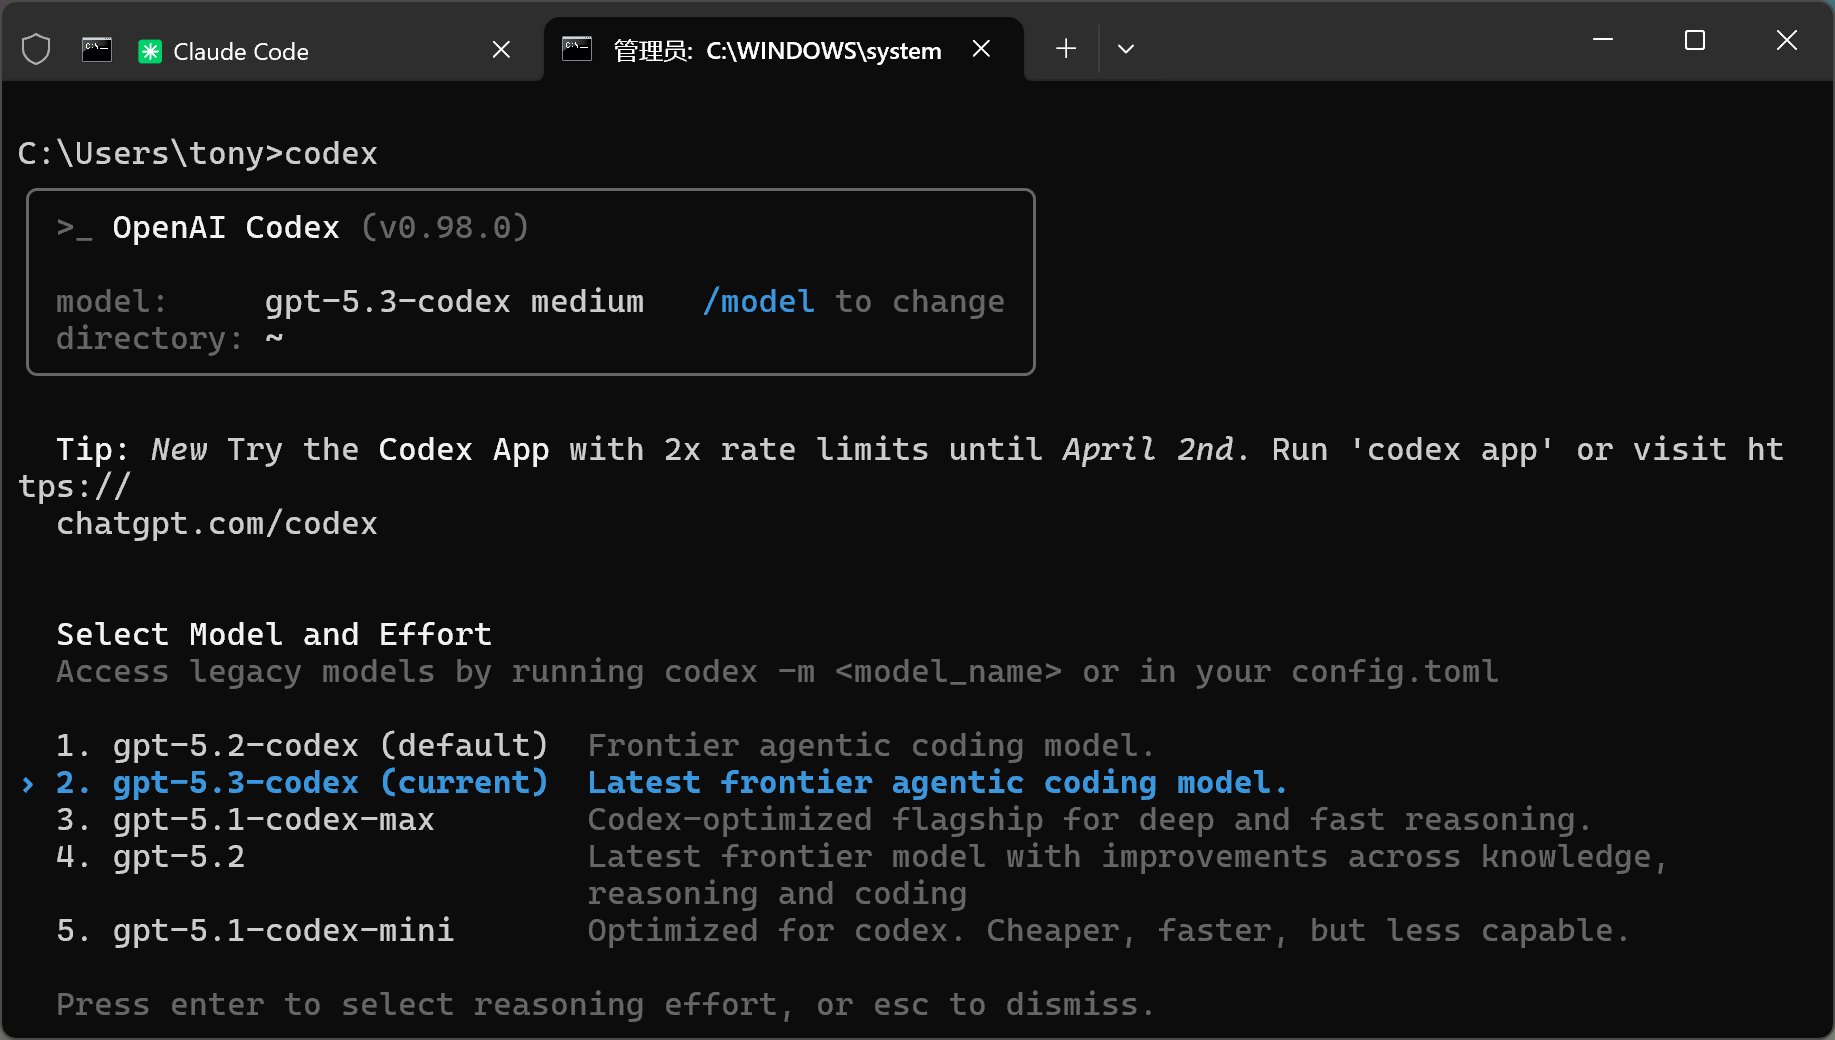Image resolution: width=1835 pixels, height=1040 pixels.
Task: Click the green Claude Code asterisk icon
Action: 150,51
